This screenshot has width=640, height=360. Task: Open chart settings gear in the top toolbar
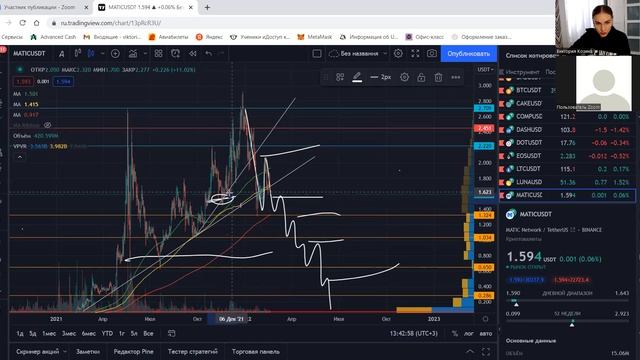coord(398,53)
